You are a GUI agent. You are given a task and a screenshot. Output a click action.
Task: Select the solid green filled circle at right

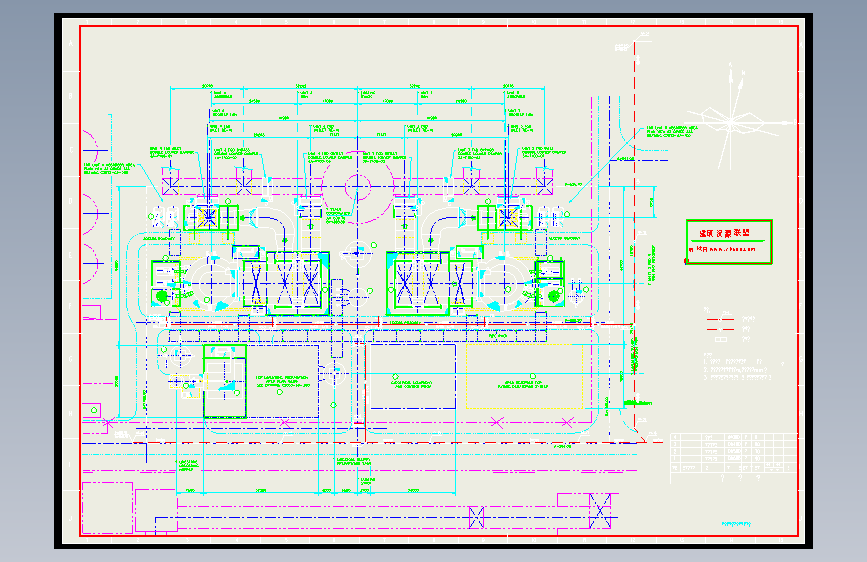553,296
